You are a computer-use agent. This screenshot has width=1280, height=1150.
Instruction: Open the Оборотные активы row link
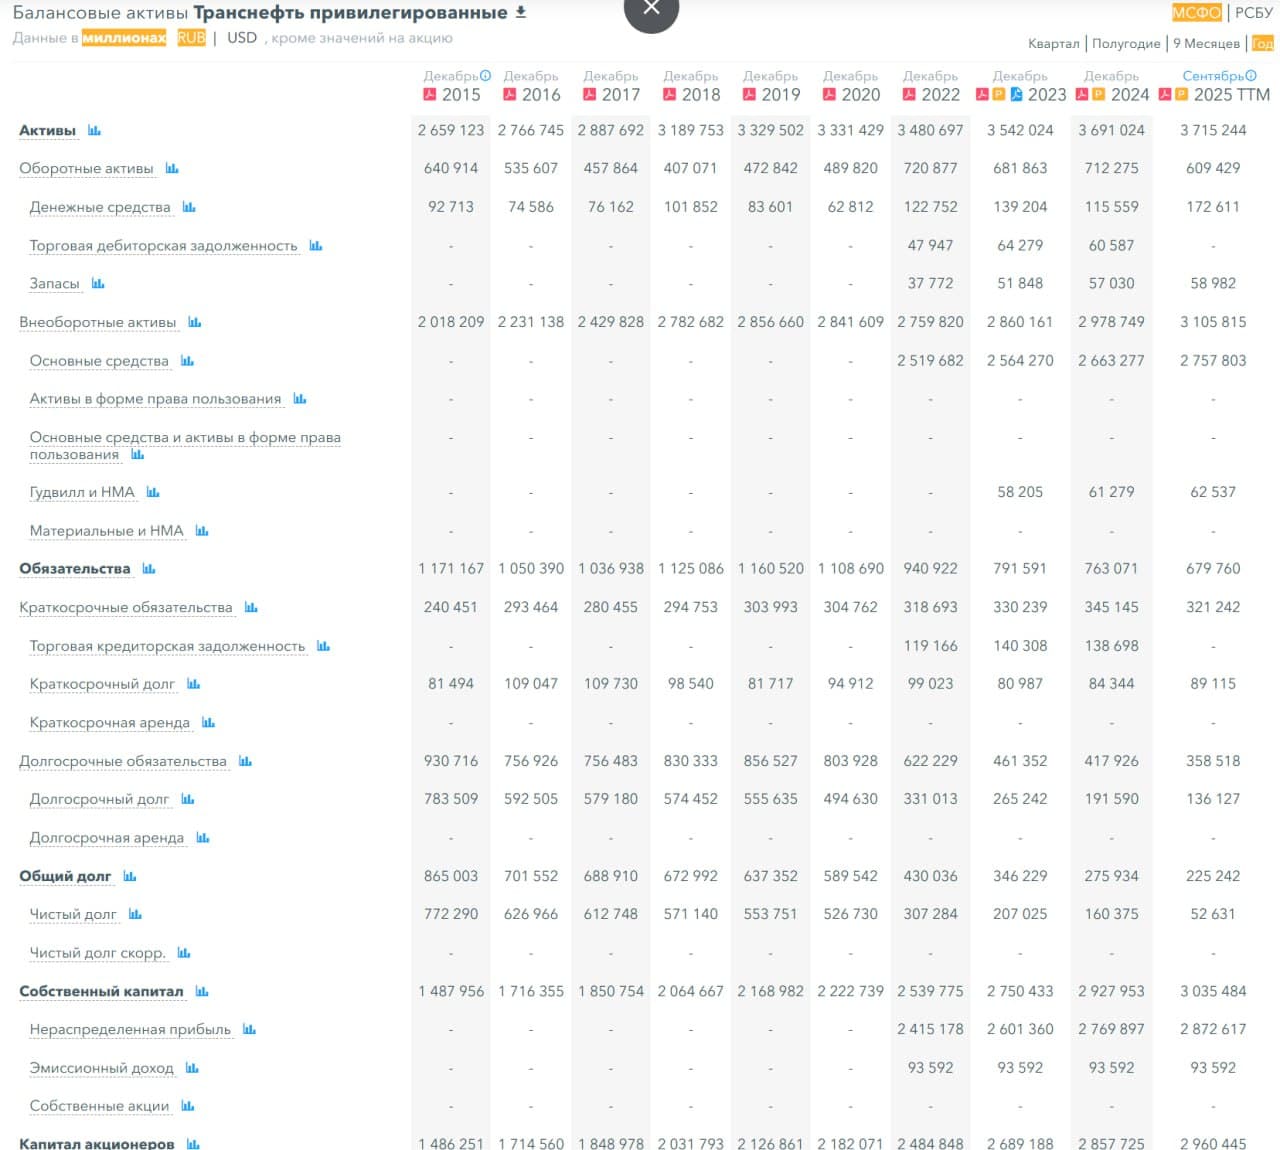[86, 168]
